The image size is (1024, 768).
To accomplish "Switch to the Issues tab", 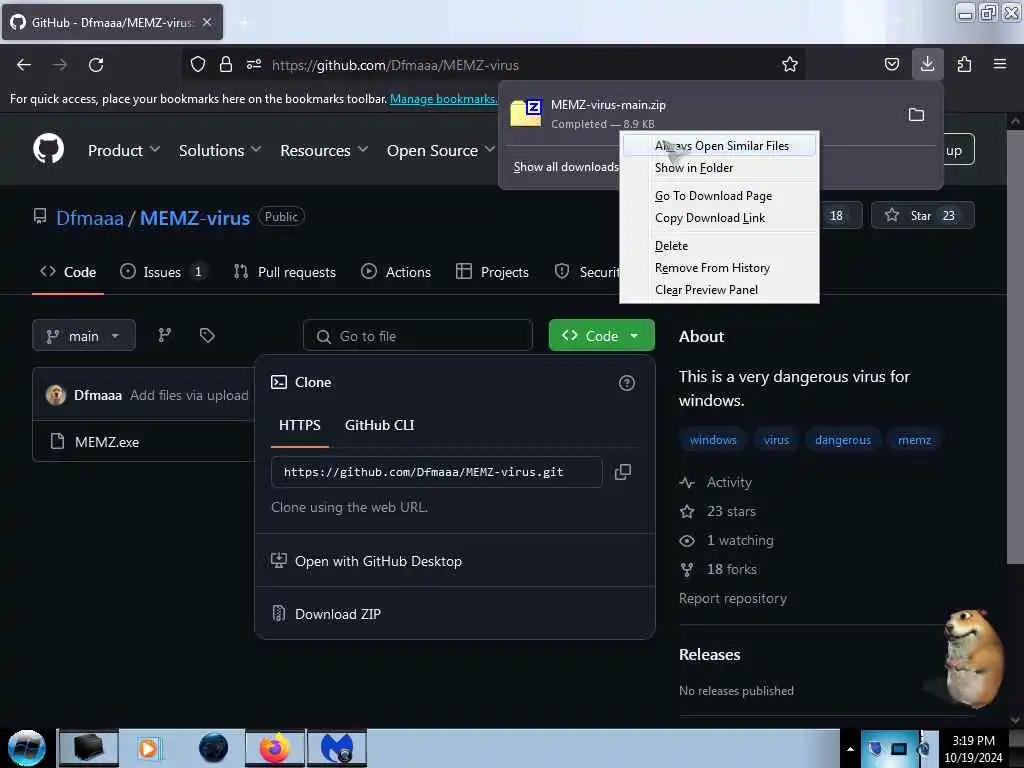I will (163, 272).
